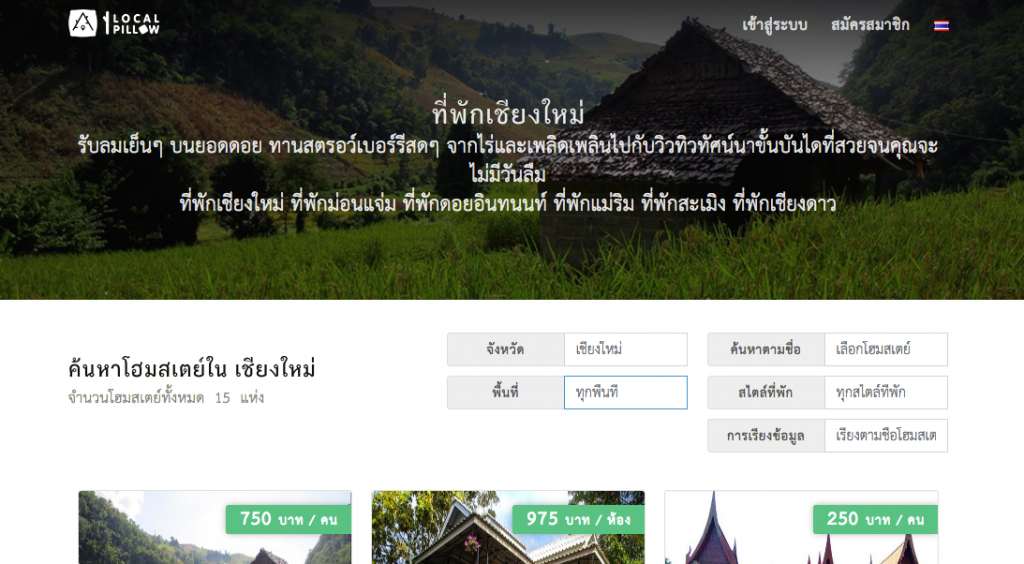Click the 975 บาท / ห้อง price tag
This screenshot has height=564, width=1024.
[x=579, y=520]
